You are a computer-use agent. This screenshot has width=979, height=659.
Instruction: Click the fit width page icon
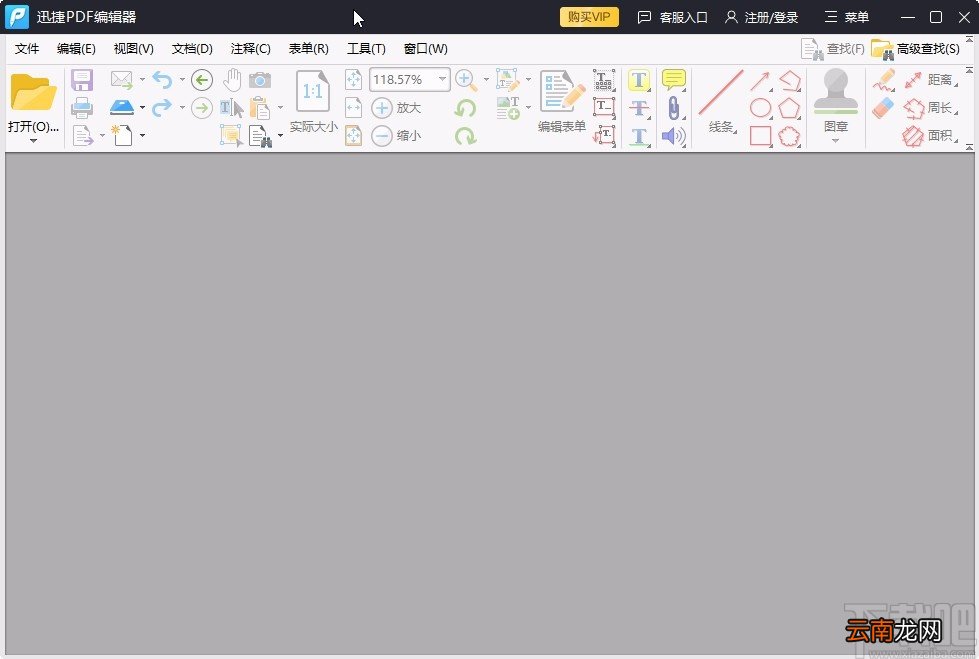pyautogui.click(x=353, y=107)
